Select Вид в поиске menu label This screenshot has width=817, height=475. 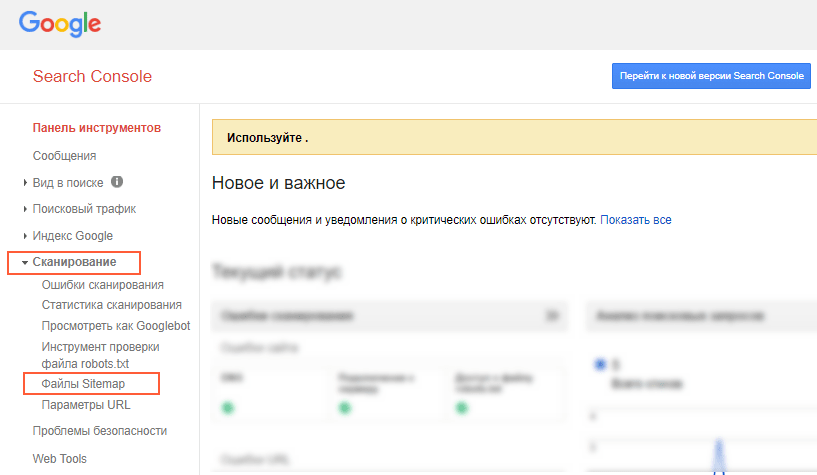coord(68,183)
